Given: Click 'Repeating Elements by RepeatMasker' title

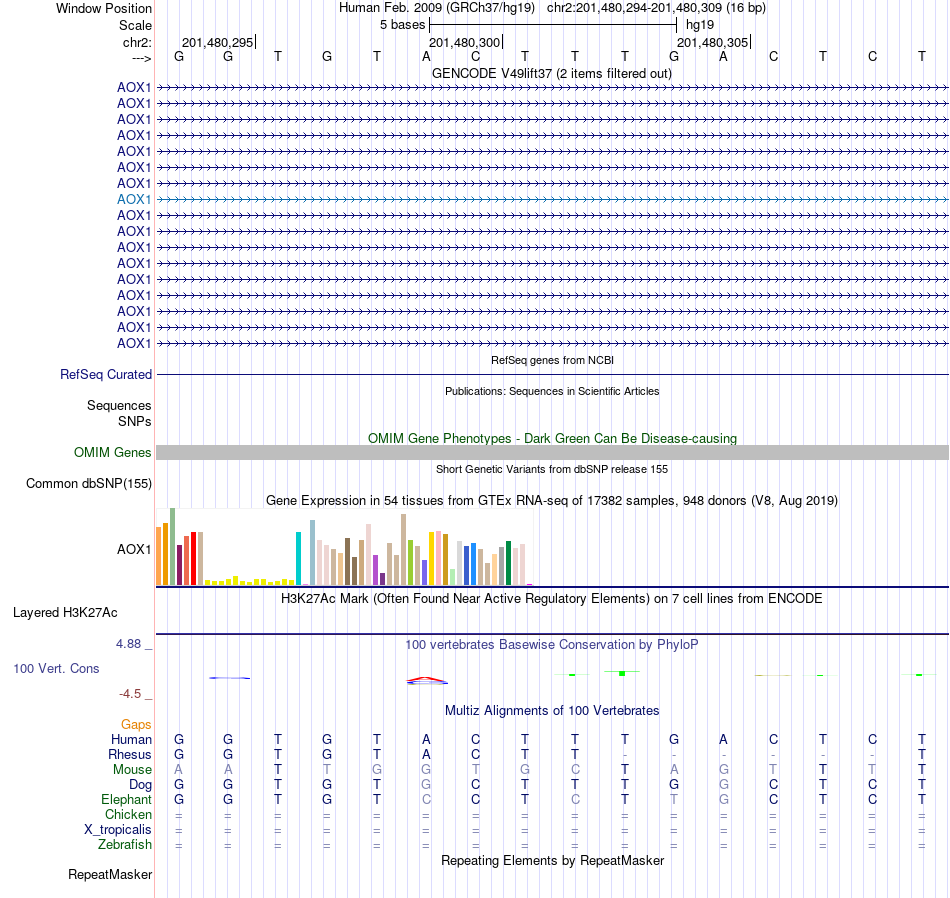Looking at the screenshot, I should point(553,861).
